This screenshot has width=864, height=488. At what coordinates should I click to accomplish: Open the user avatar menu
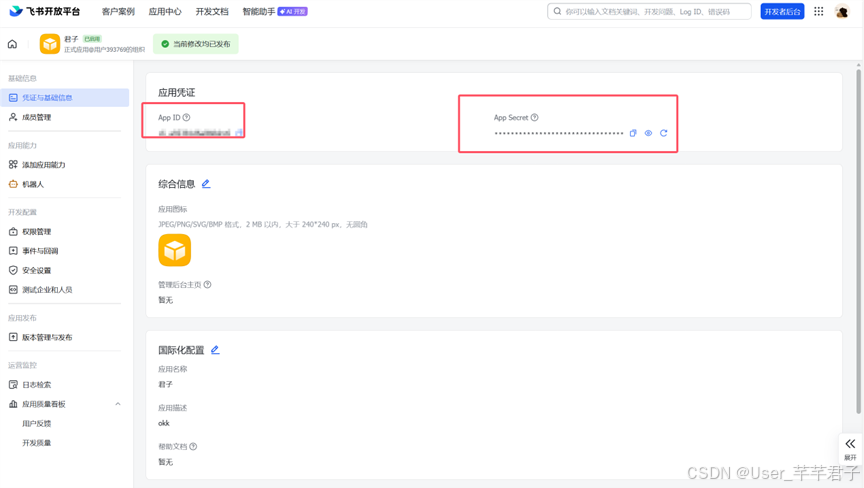pos(842,11)
